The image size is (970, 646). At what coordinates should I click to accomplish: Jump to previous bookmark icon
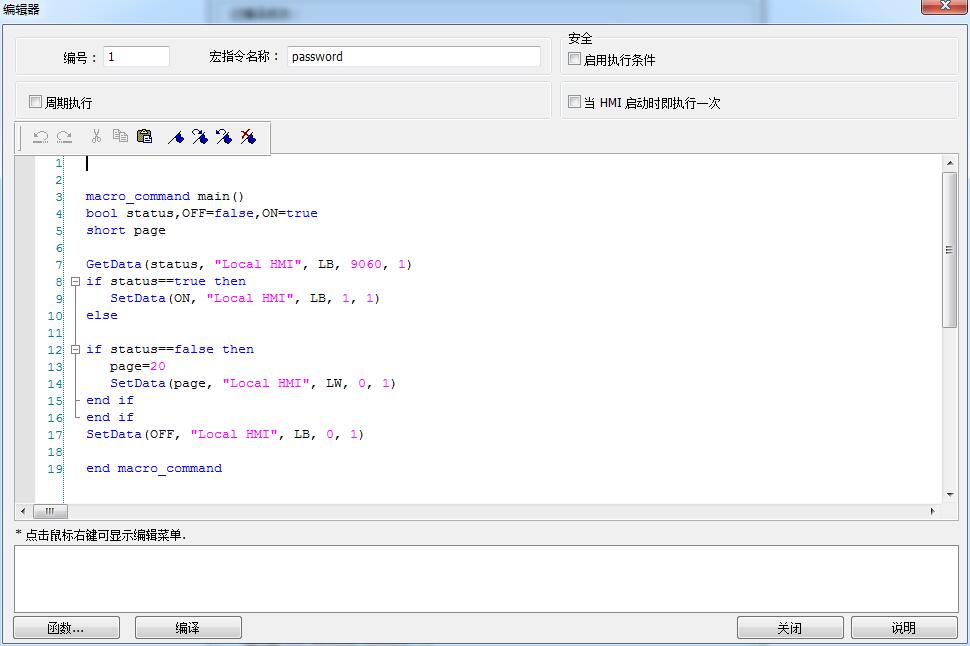point(224,137)
